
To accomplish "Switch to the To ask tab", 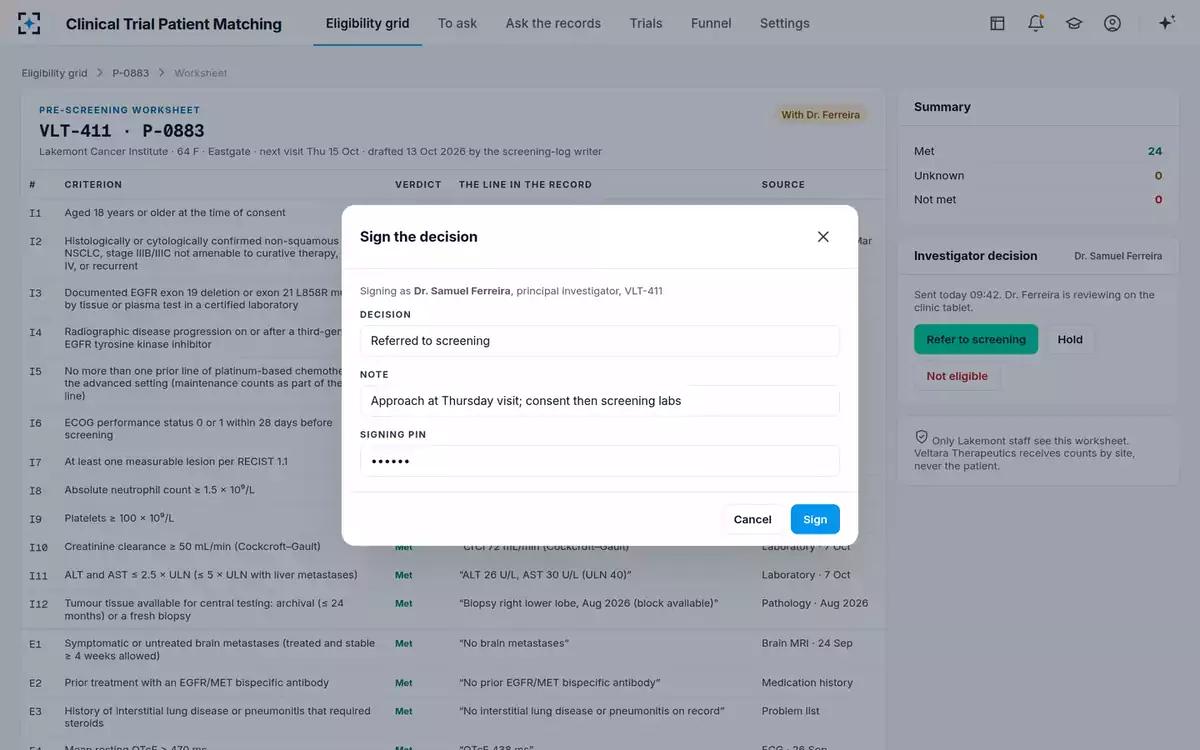I will (x=457, y=23).
